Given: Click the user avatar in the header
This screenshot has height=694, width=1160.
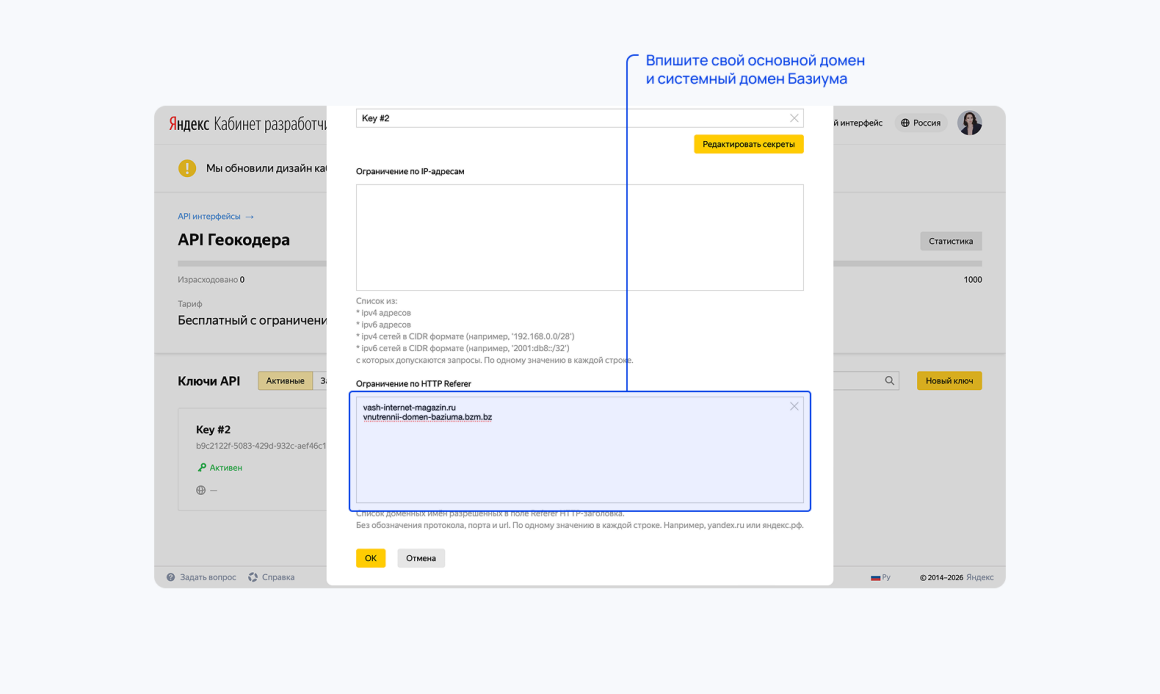Looking at the screenshot, I should [969, 123].
